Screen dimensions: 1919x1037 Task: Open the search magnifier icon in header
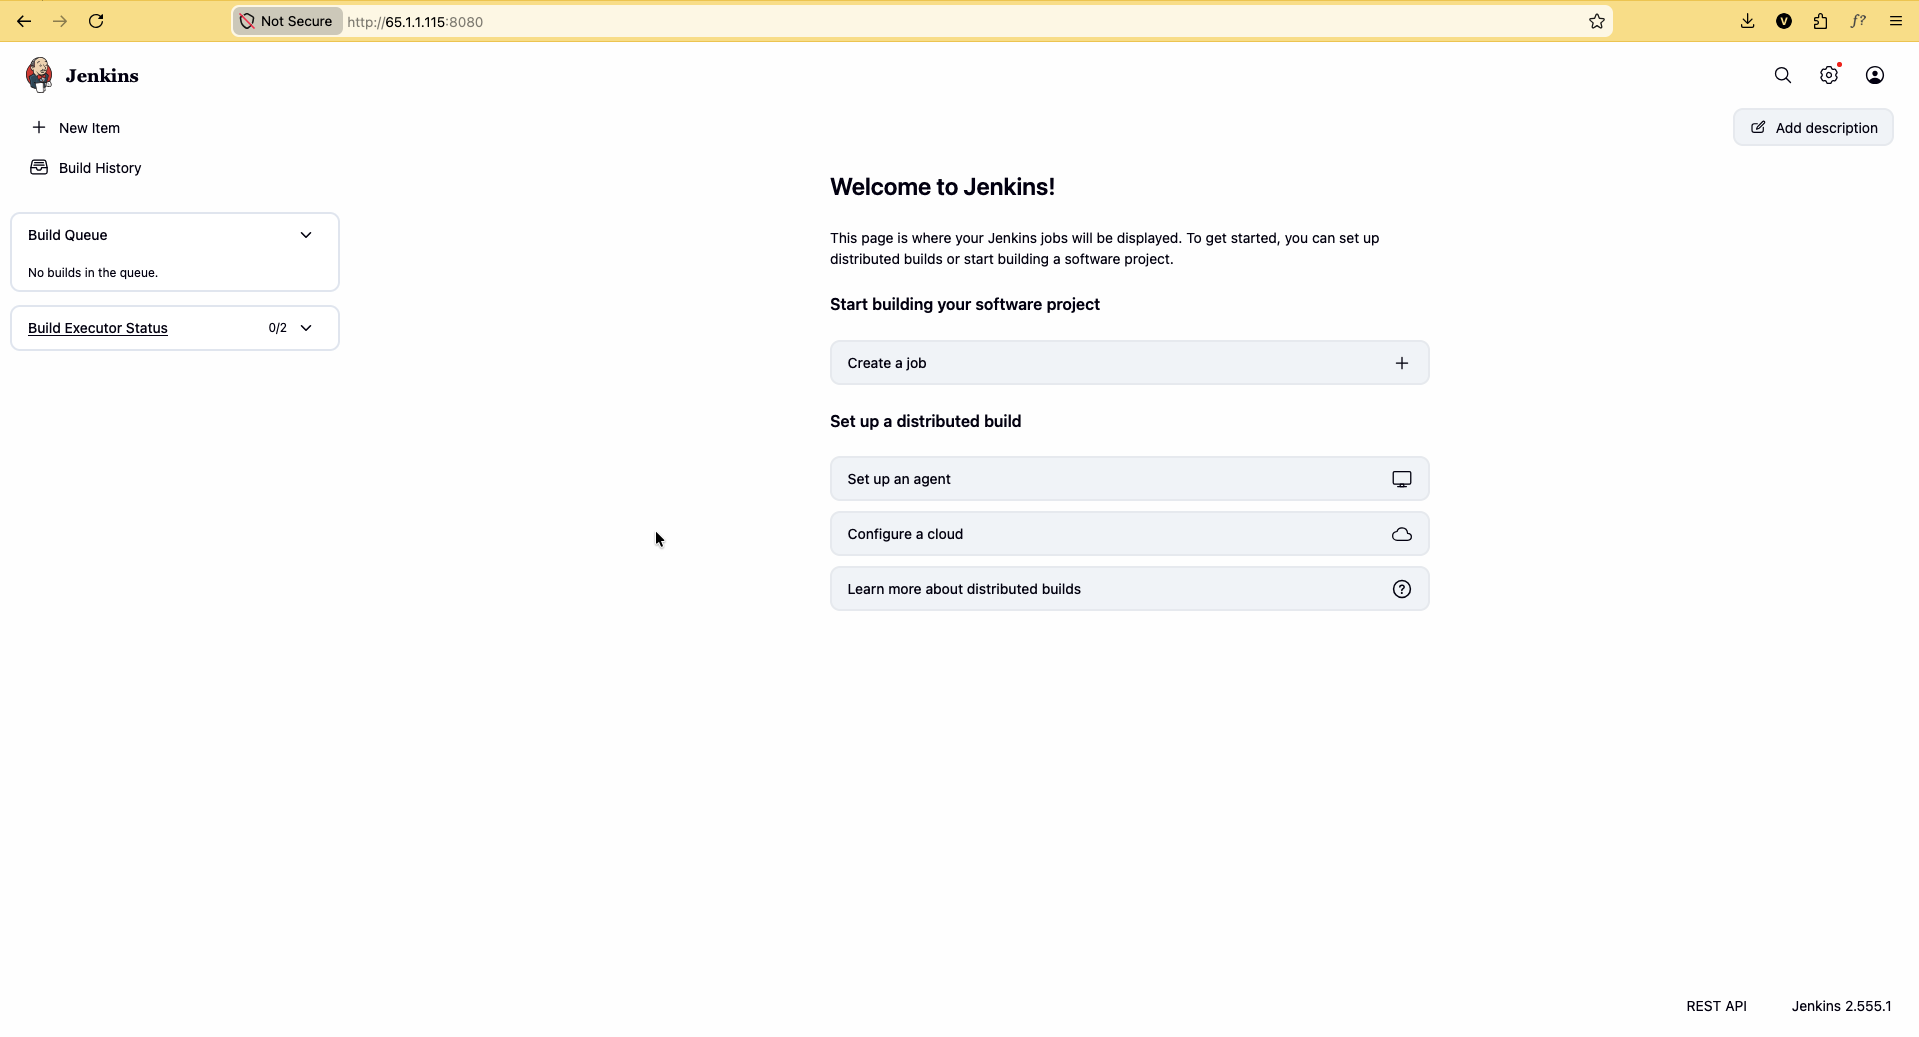[x=1782, y=75]
